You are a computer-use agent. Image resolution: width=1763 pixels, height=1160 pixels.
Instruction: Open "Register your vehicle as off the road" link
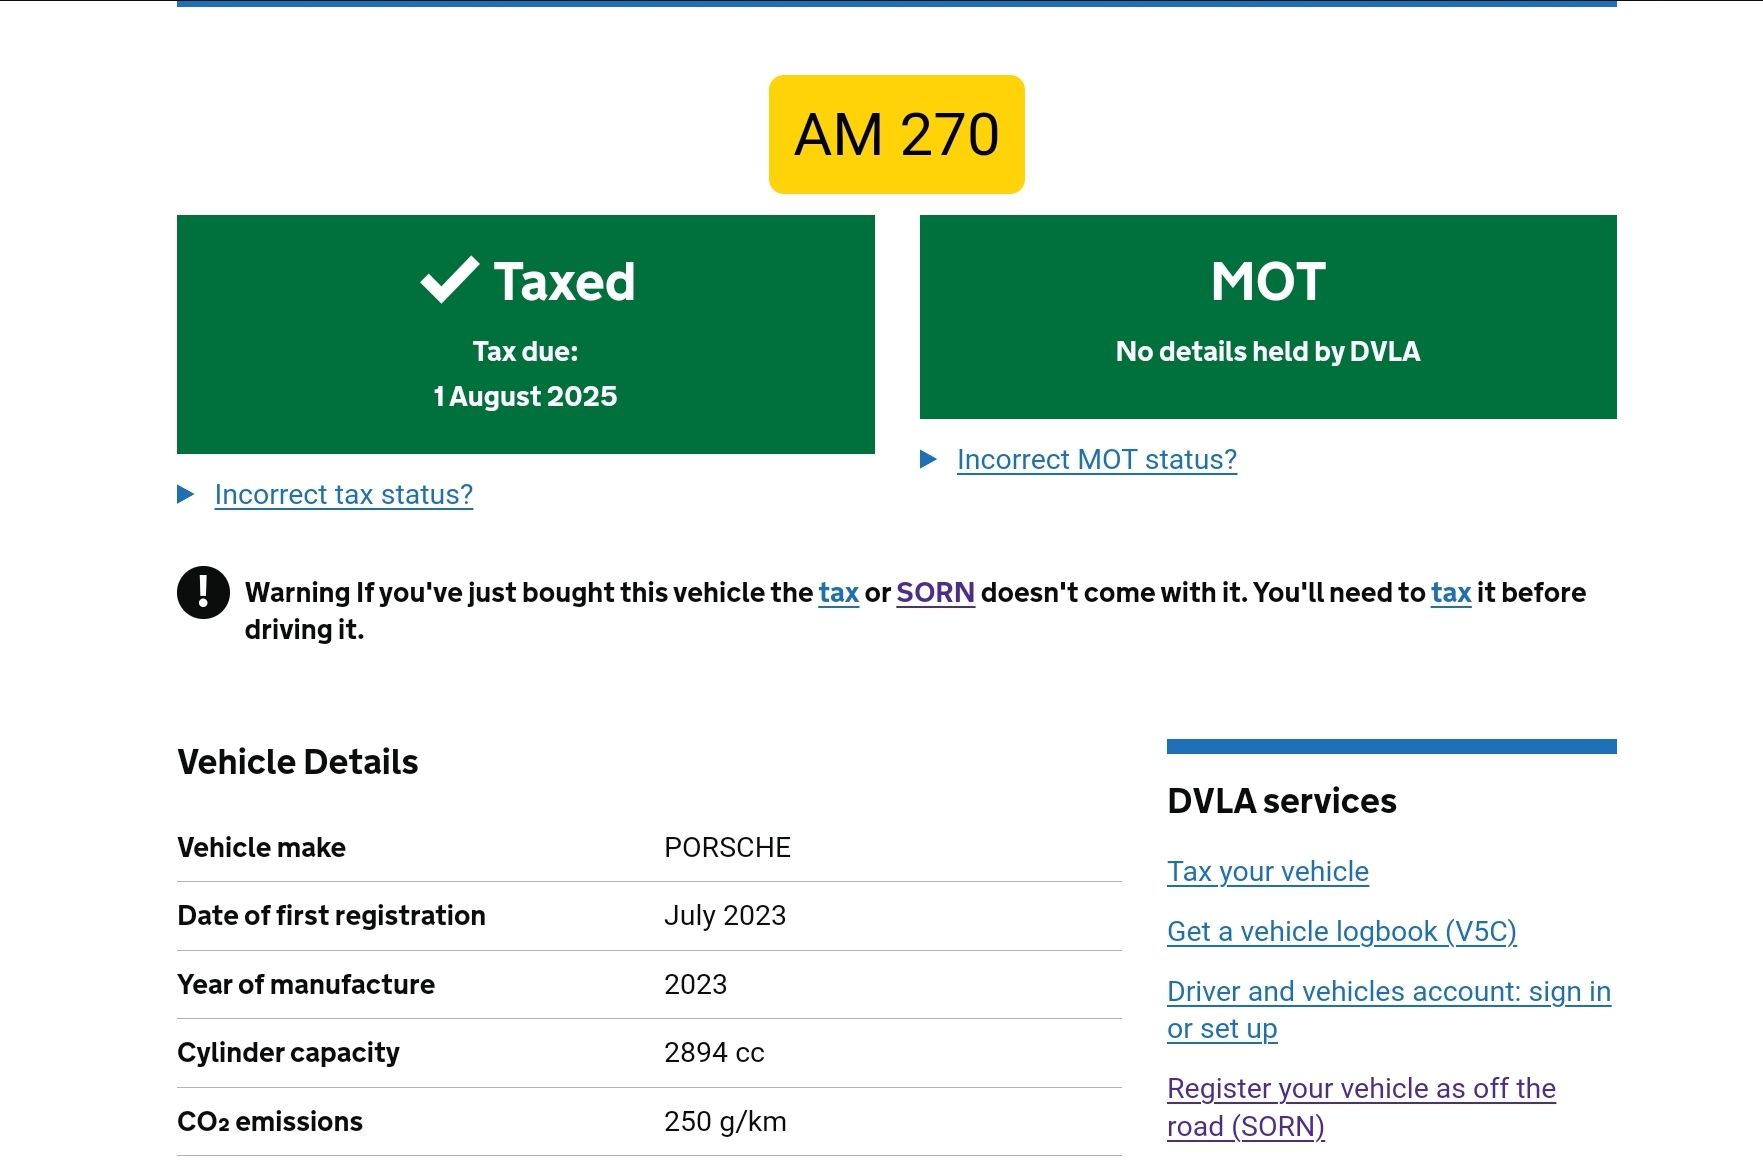coord(1360,1089)
